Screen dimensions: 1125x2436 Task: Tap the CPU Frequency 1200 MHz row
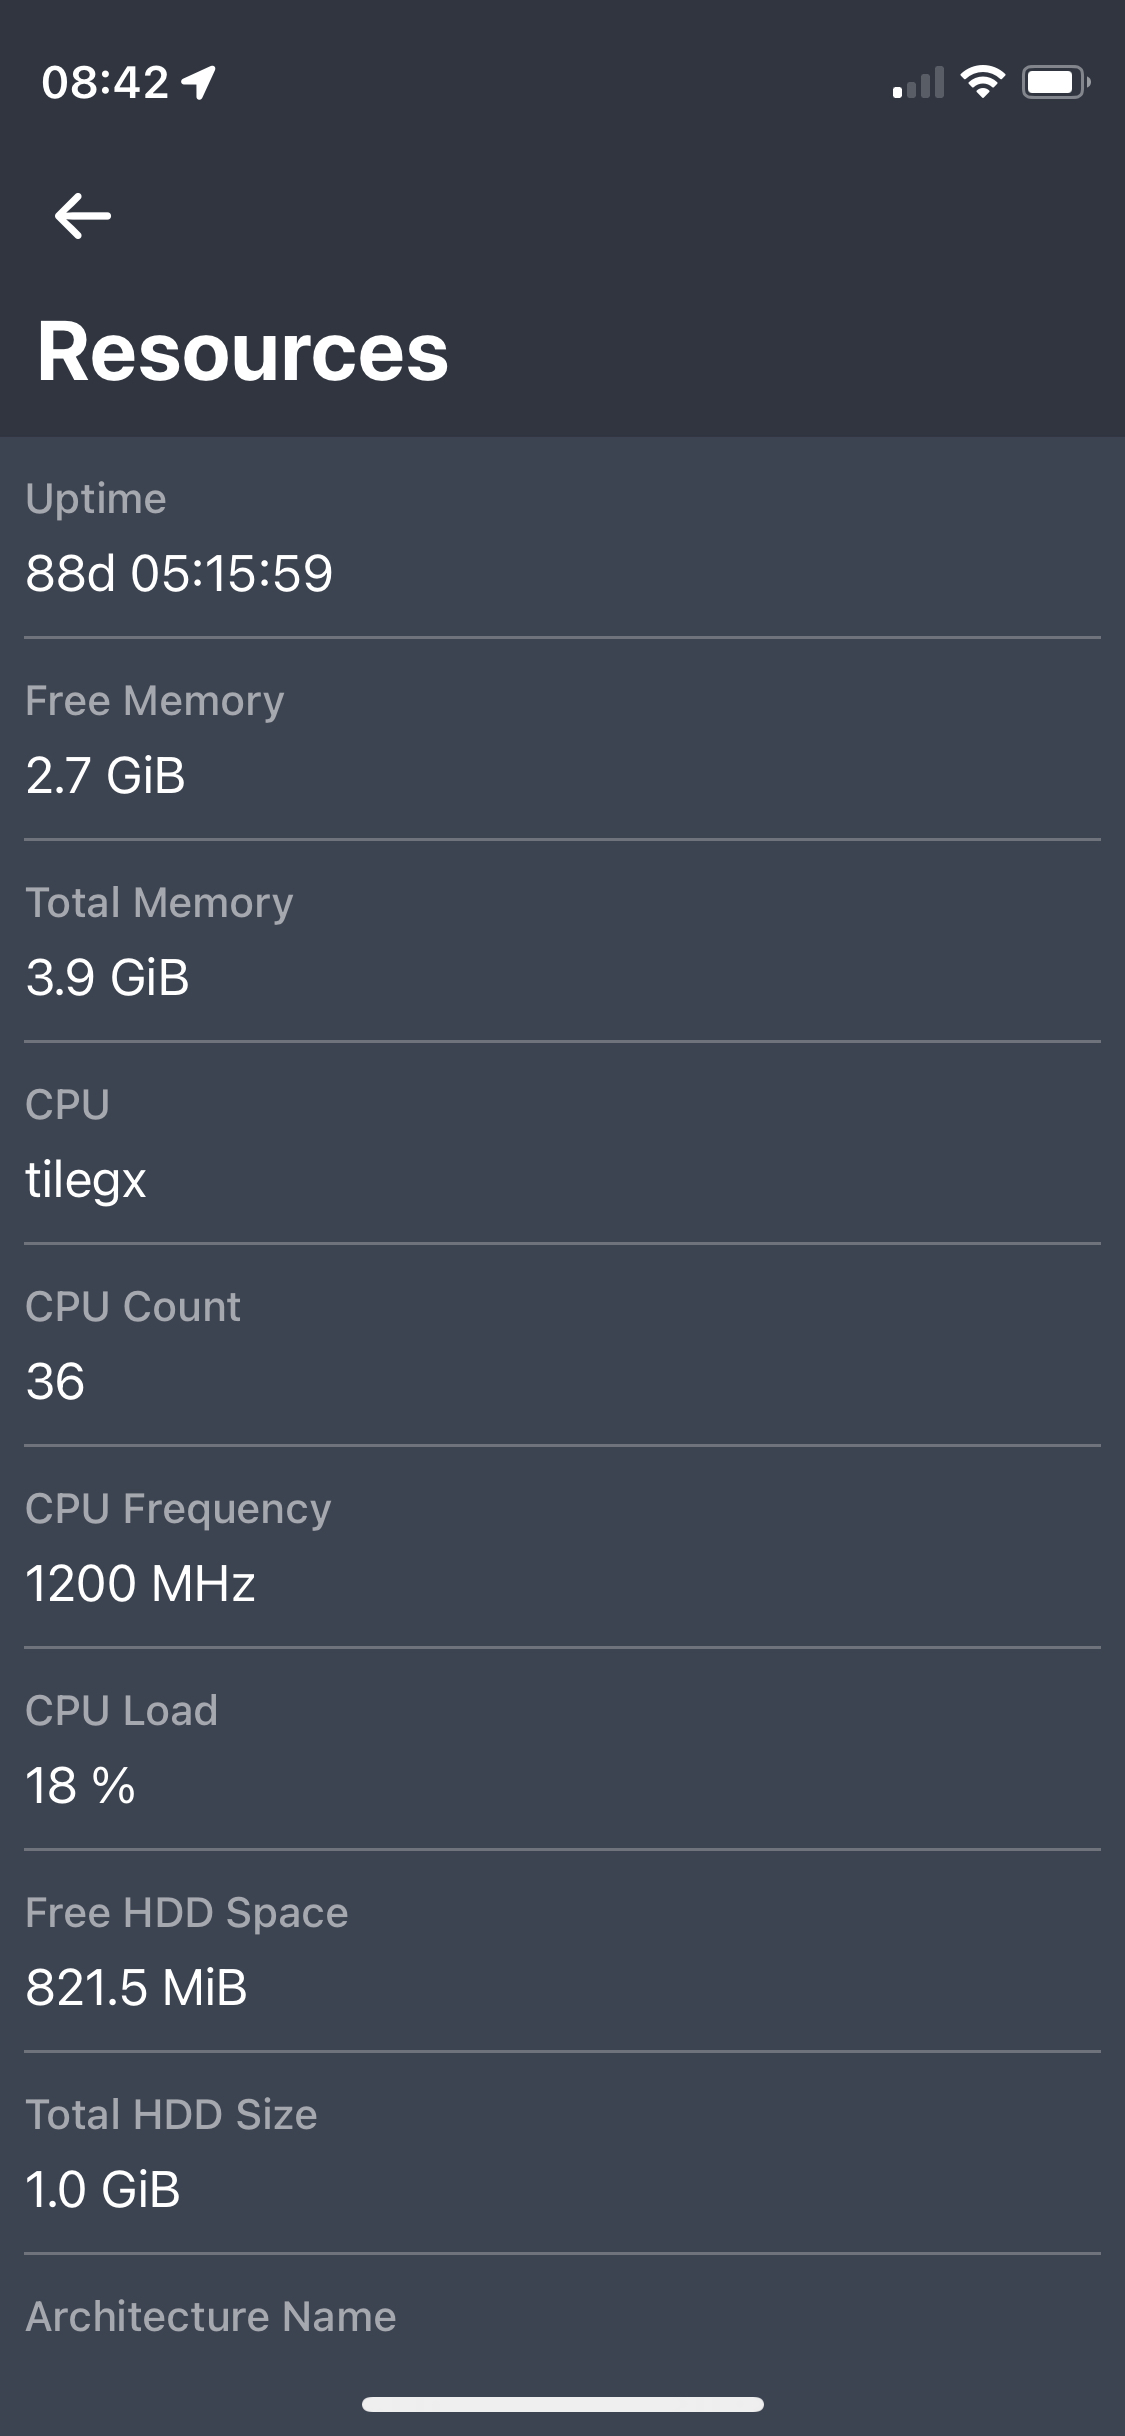[x=562, y=1548]
